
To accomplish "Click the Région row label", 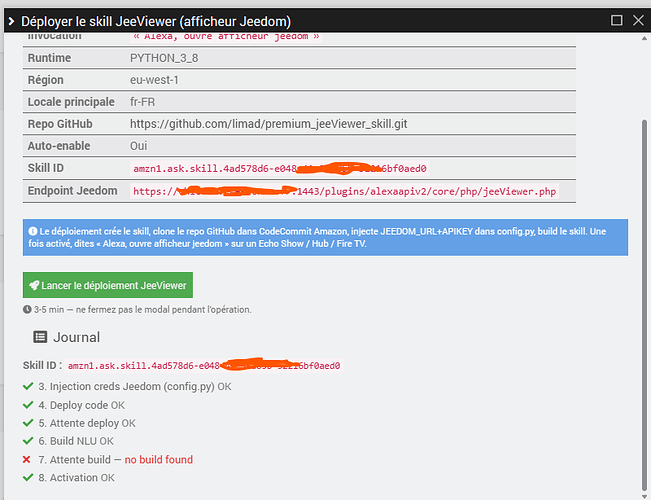I will [46, 80].
